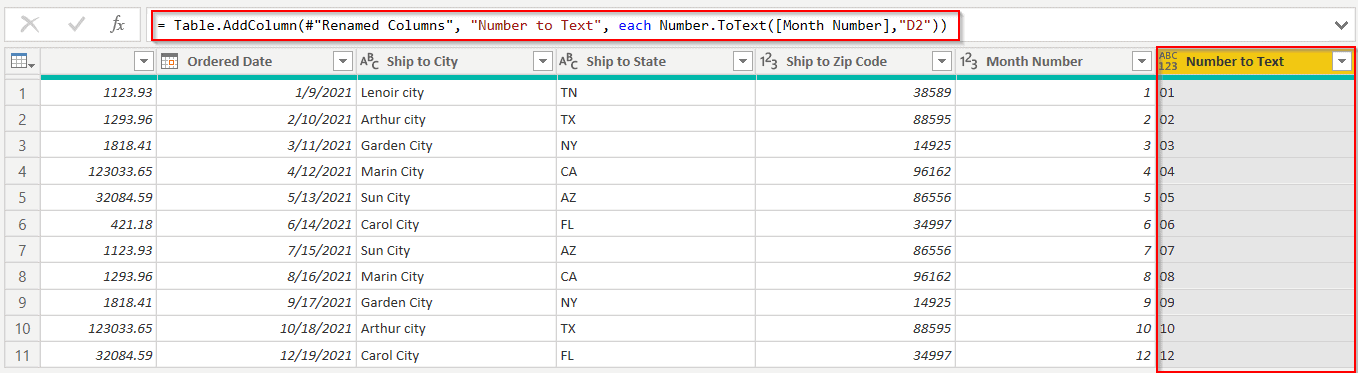The image size is (1358, 373).
Task: Open Ship to State filter dropdown
Action: click(743, 61)
